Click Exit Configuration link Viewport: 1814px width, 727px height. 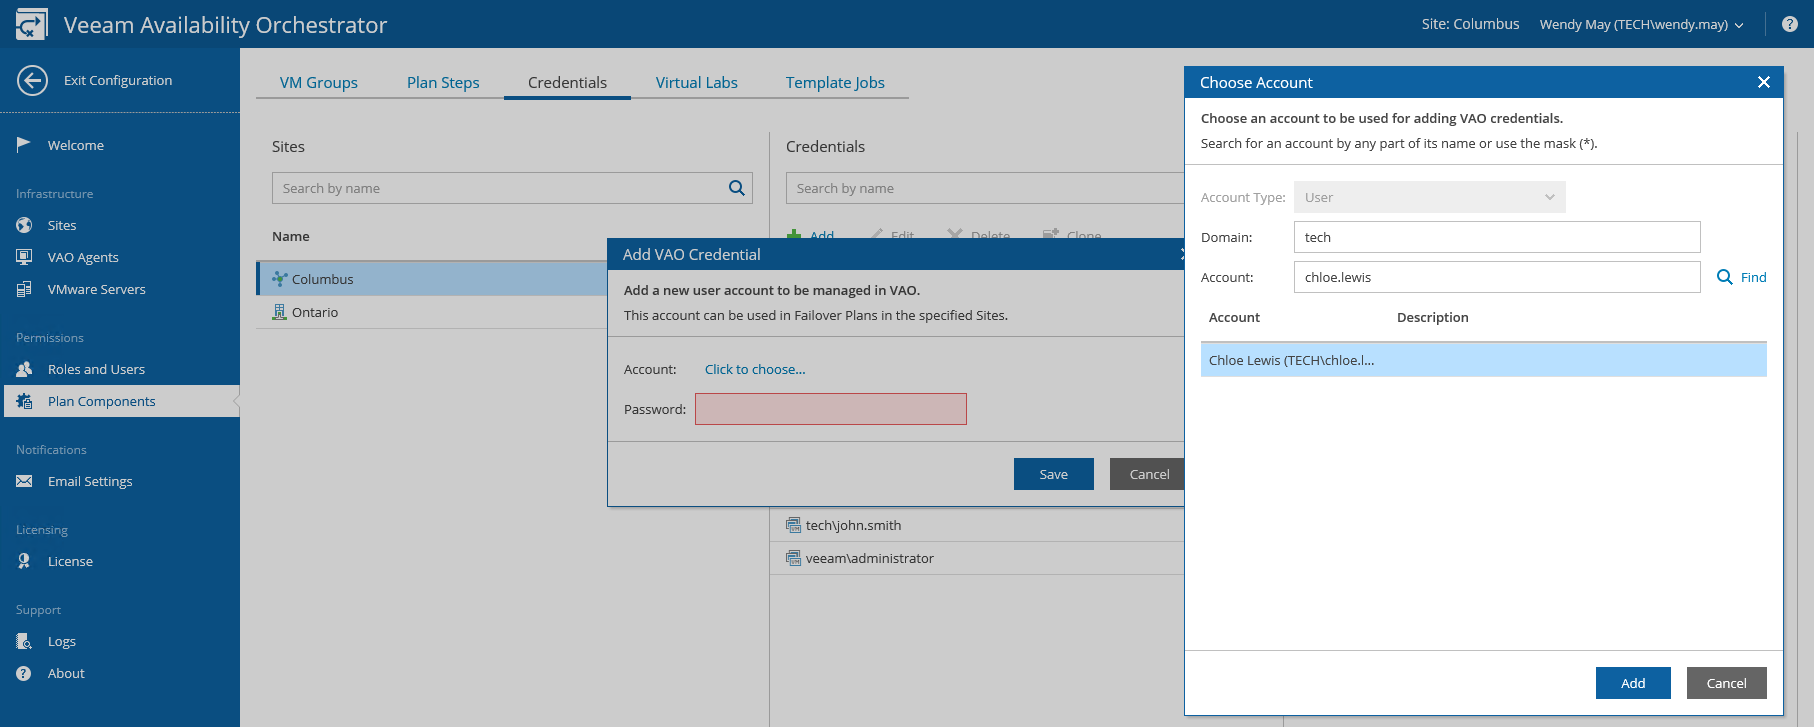pyautogui.click(x=118, y=80)
